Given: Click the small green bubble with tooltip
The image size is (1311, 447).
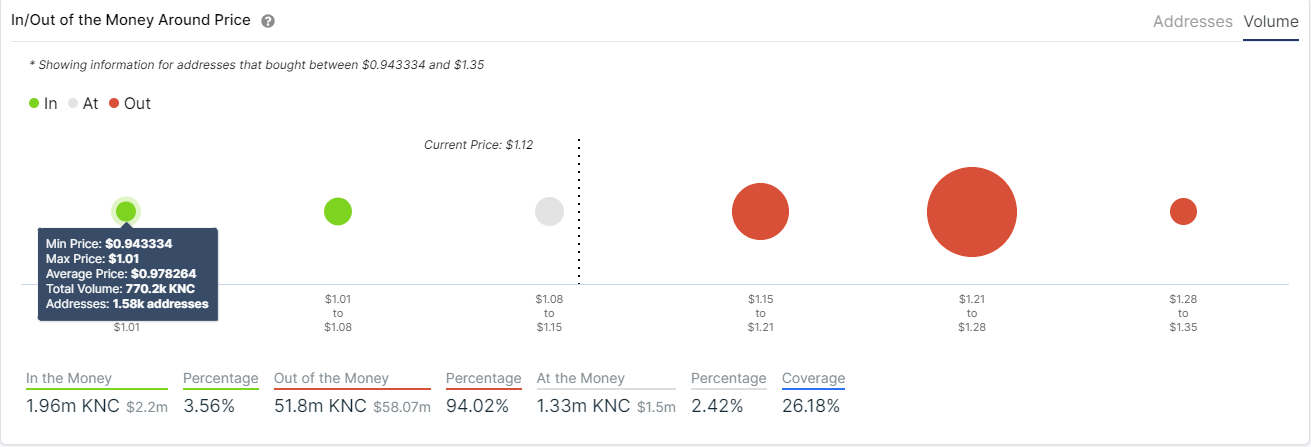Looking at the screenshot, I should tap(126, 211).
